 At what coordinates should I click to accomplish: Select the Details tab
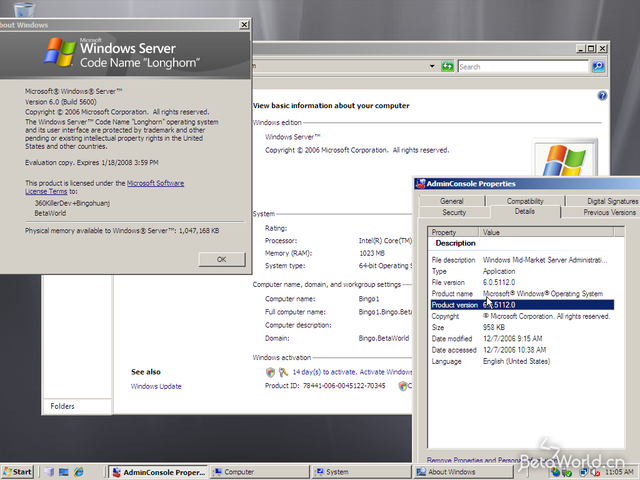[525, 211]
